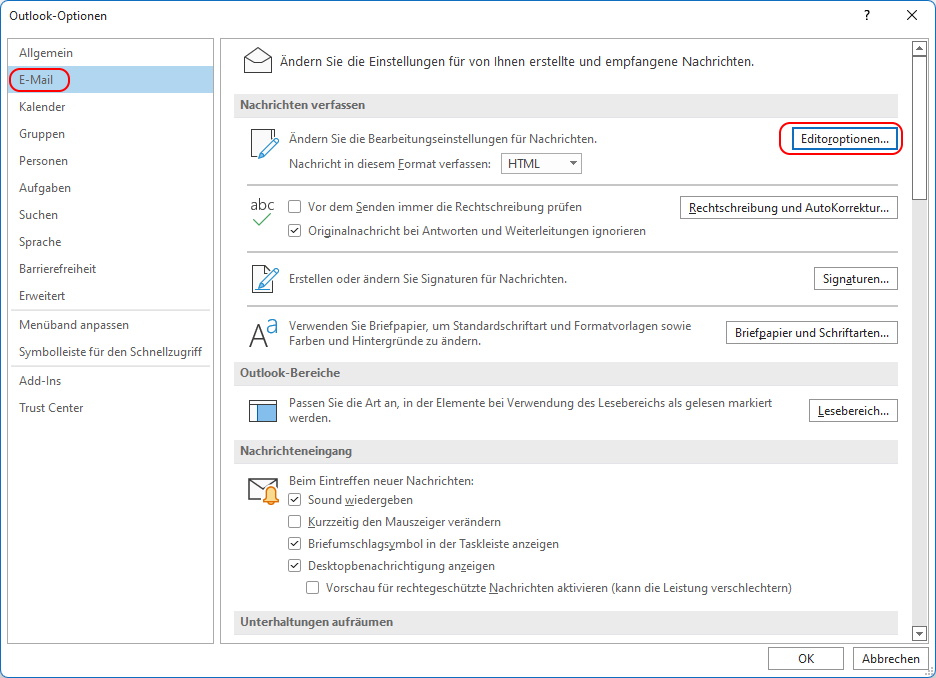
Task: Click the Outlook-Bereiche section header
Action: (565, 373)
